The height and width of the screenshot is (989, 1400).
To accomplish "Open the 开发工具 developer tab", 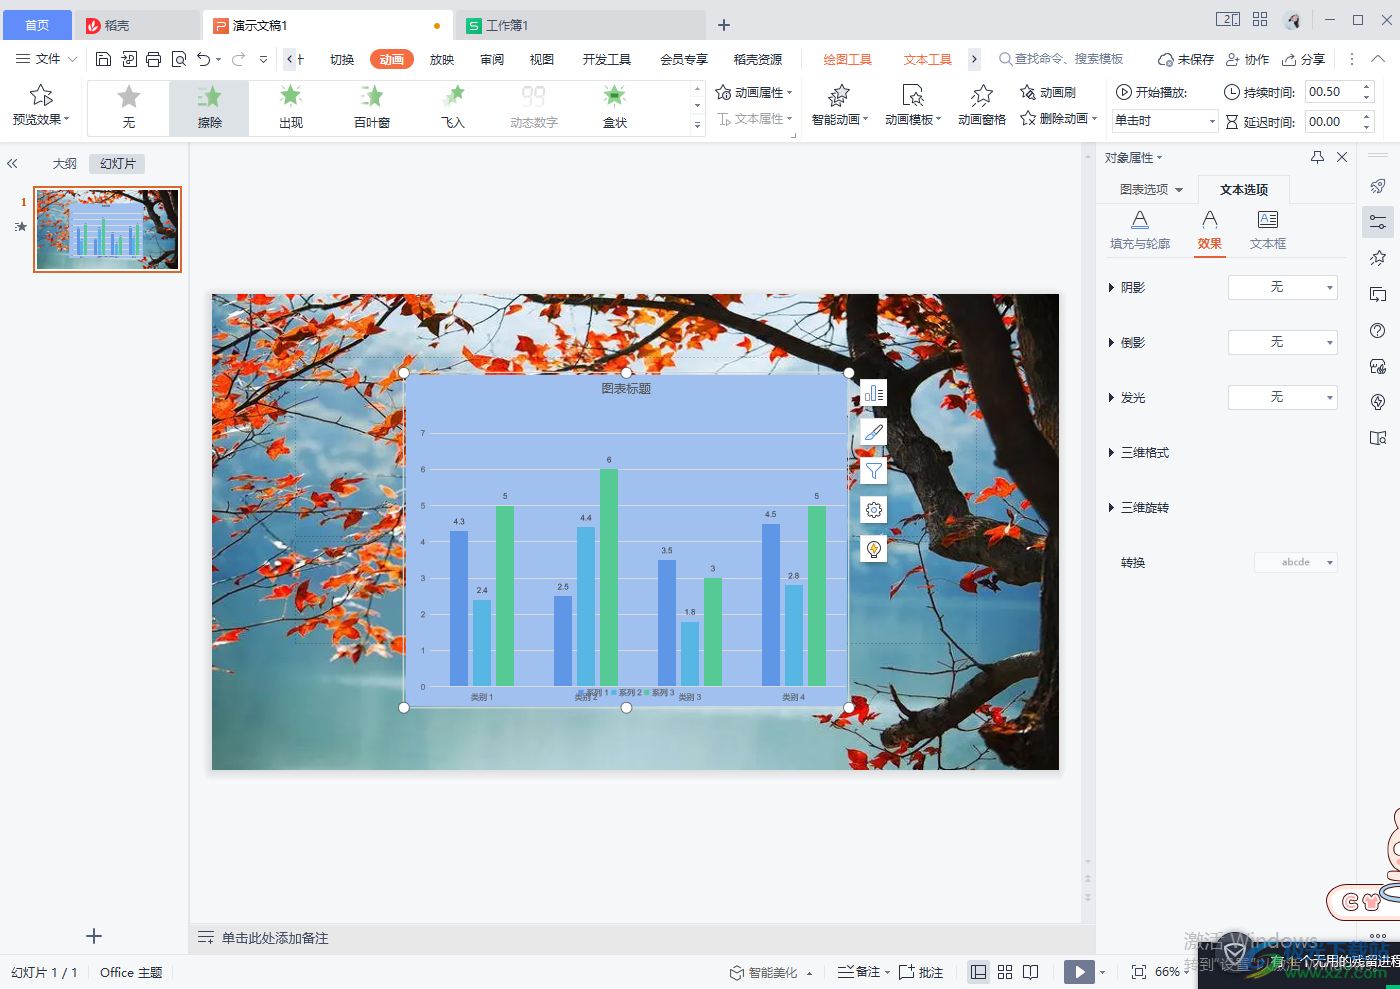I will coord(607,59).
